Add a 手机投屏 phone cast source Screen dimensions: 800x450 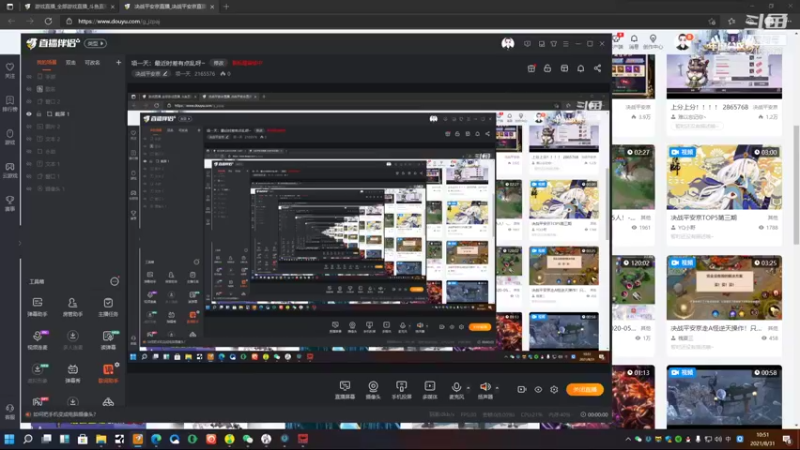point(402,390)
